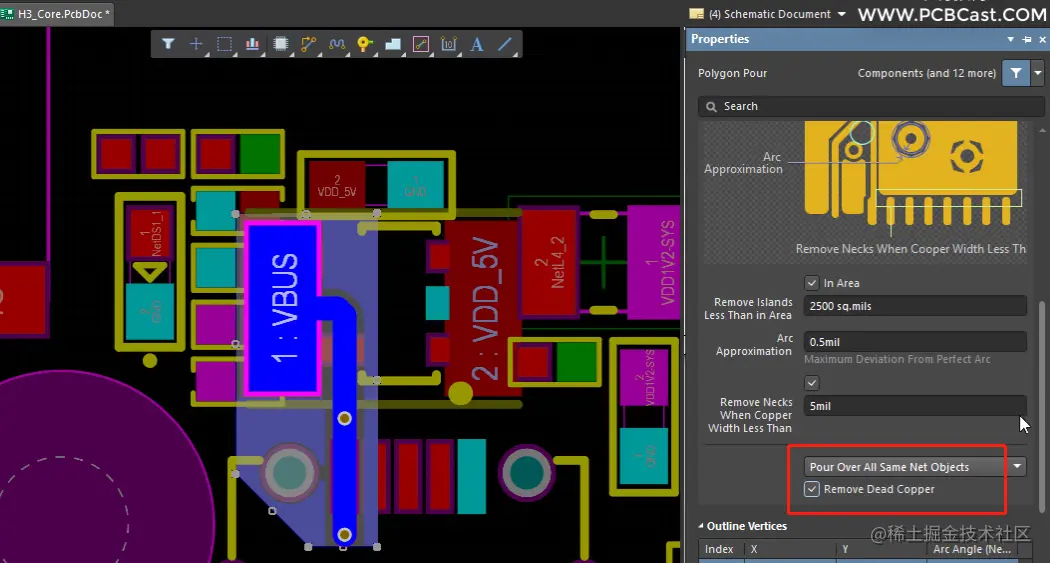Select the 1 : VBUS pad on the board
The height and width of the screenshot is (563, 1050).
click(x=284, y=309)
